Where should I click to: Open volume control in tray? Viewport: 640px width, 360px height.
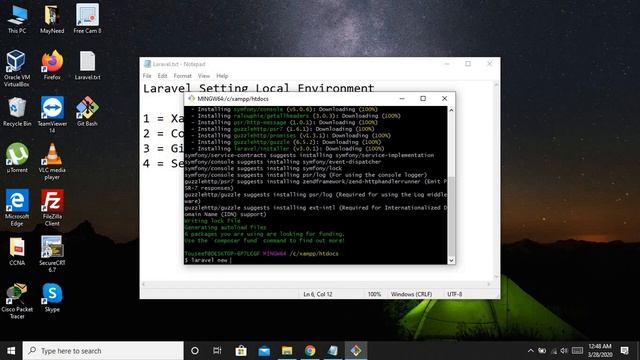(564, 351)
